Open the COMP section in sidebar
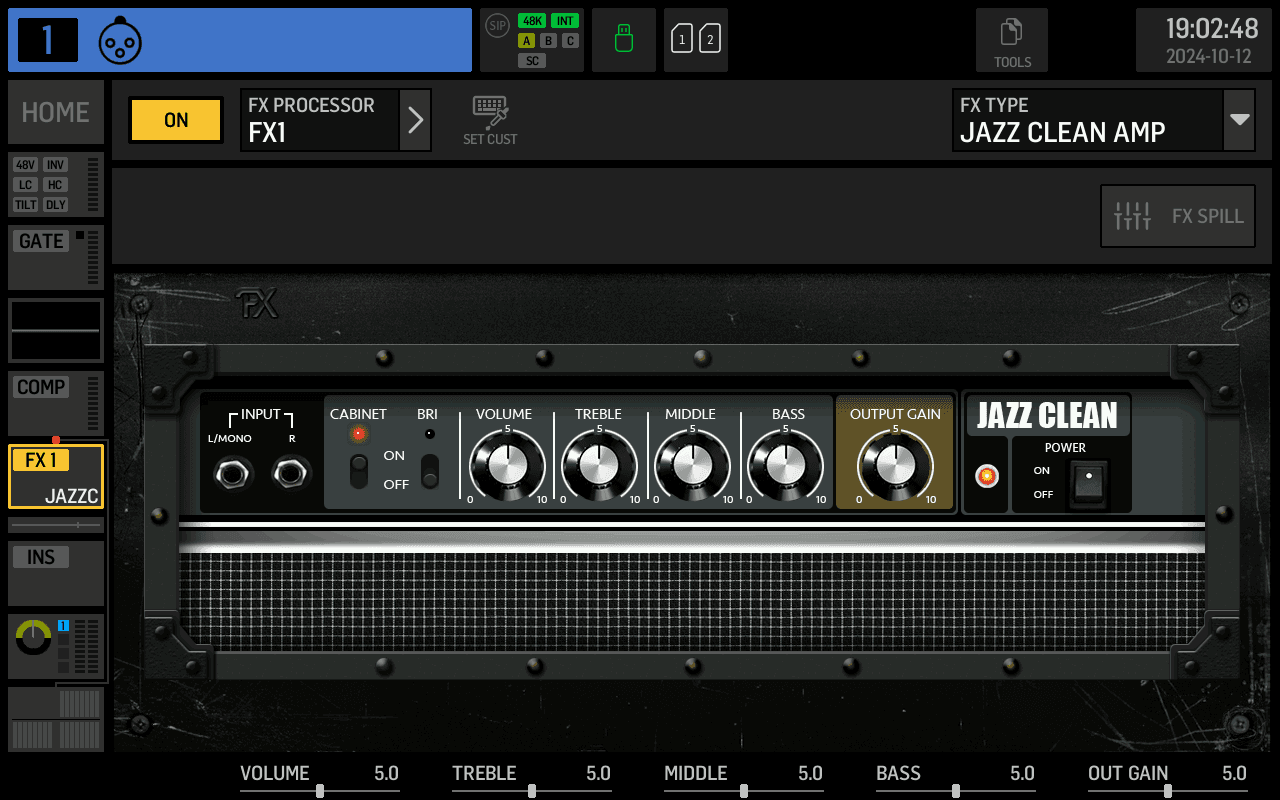The height and width of the screenshot is (800, 1280). pos(56,403)
